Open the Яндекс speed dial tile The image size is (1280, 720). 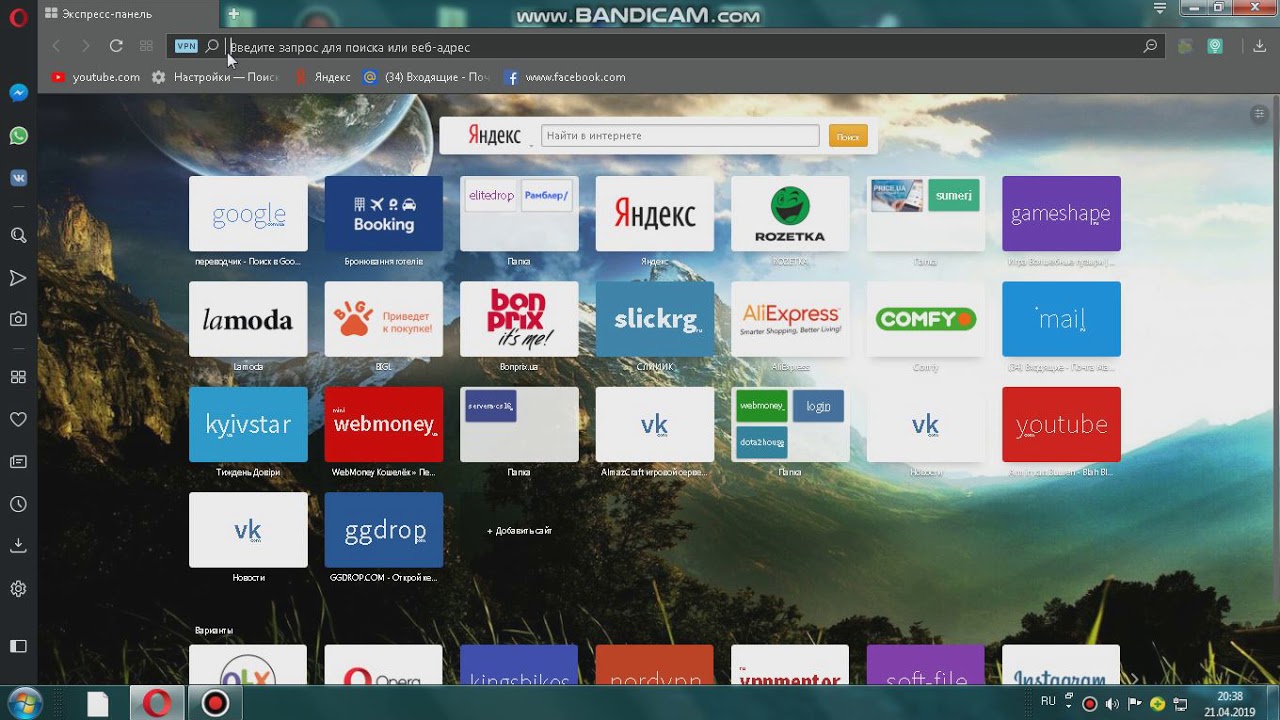pyautogui.click(x=655, y=214)
